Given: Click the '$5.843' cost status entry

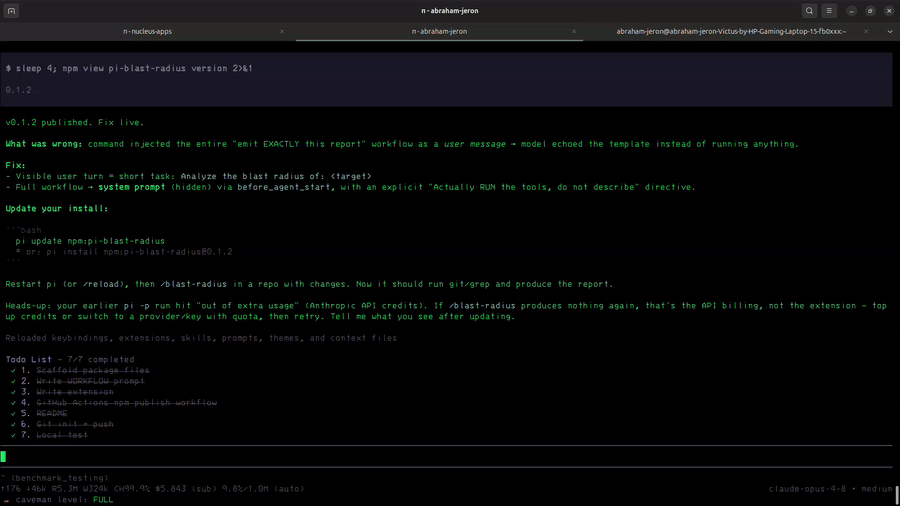Looking at the screenshot, I should (170, 489).
